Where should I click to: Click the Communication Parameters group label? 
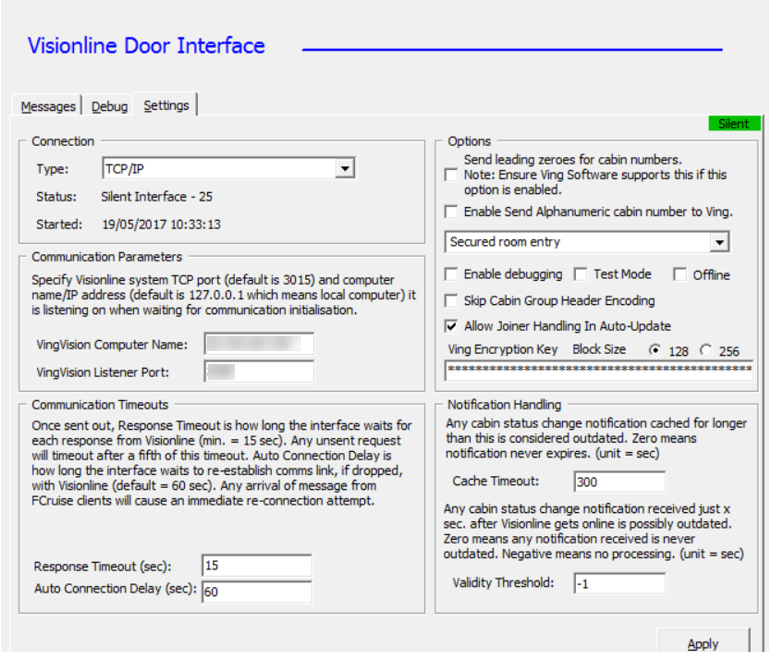pos(106,257)
